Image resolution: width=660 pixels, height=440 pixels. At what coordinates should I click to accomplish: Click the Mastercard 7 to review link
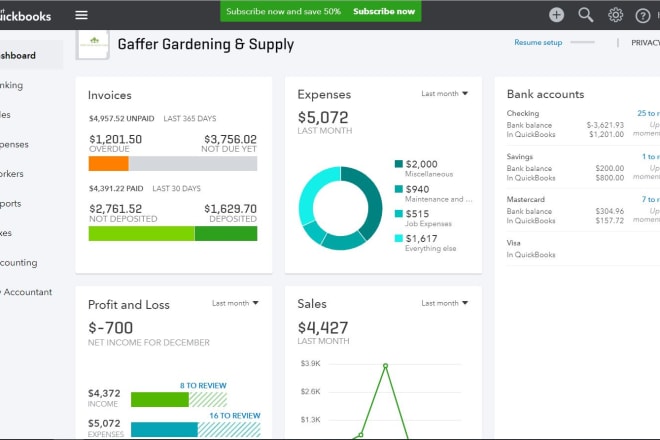pyautogui.click(x=651, y=199)
